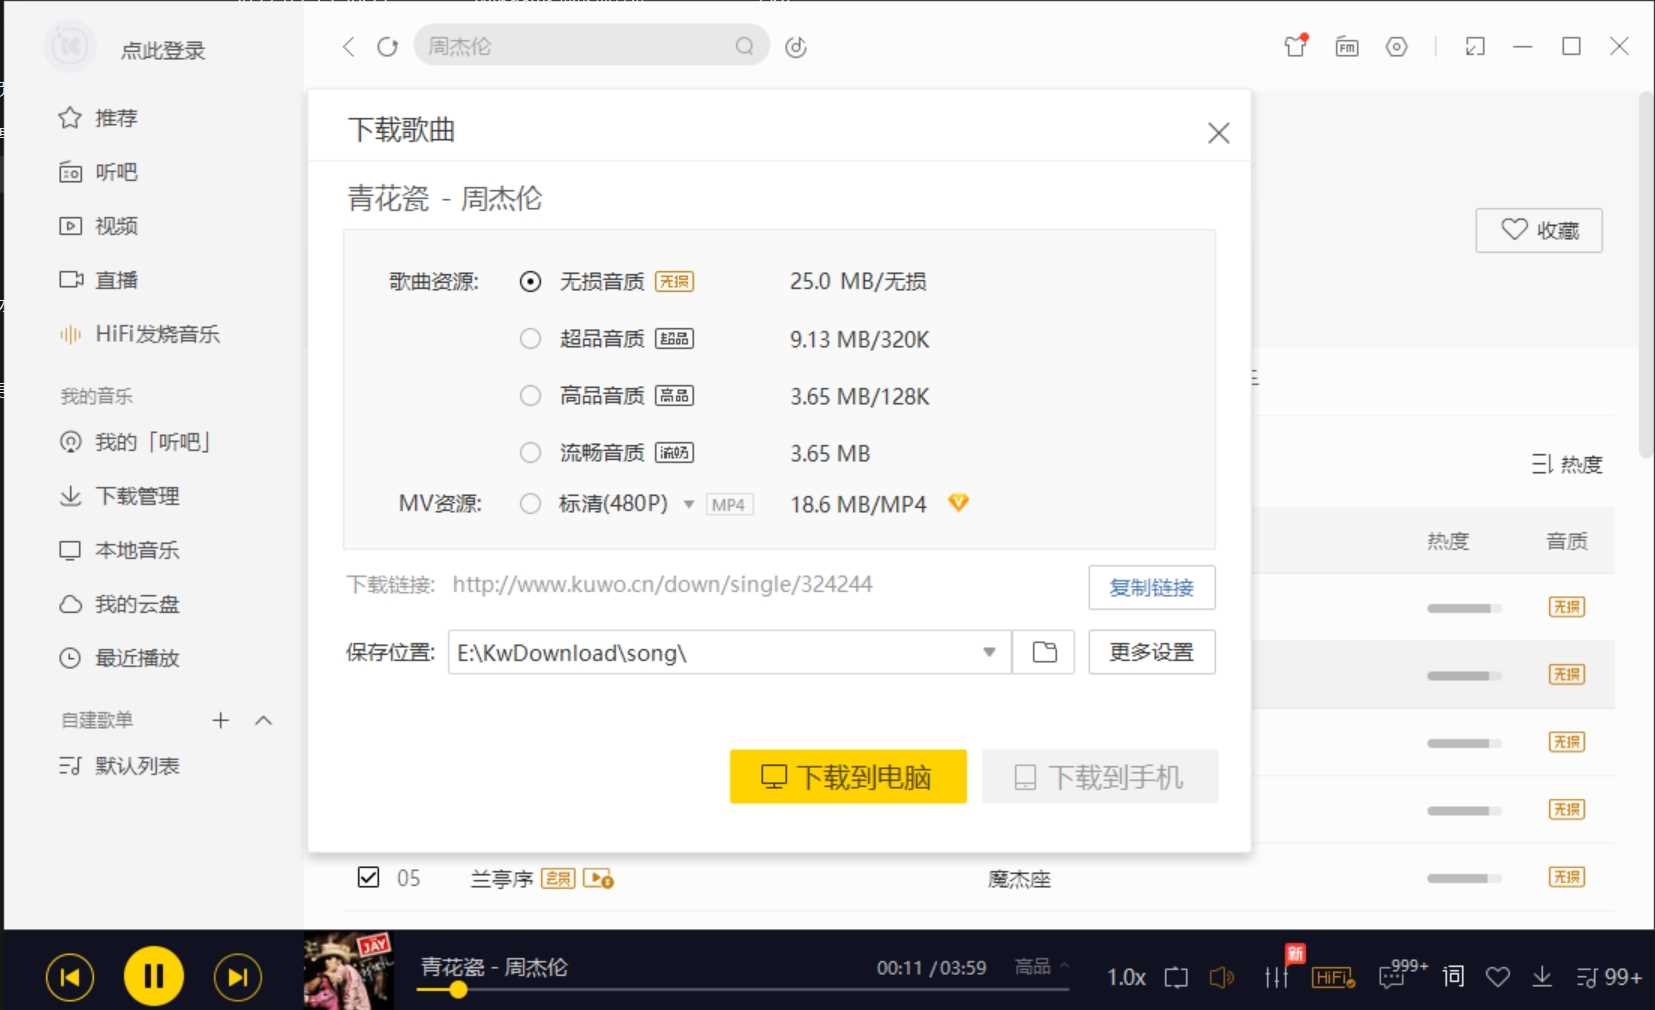Uncheck the checkbox for track 05 兰亭序
Viewport: 1655px width, 1010px height.
coord(368,878)
